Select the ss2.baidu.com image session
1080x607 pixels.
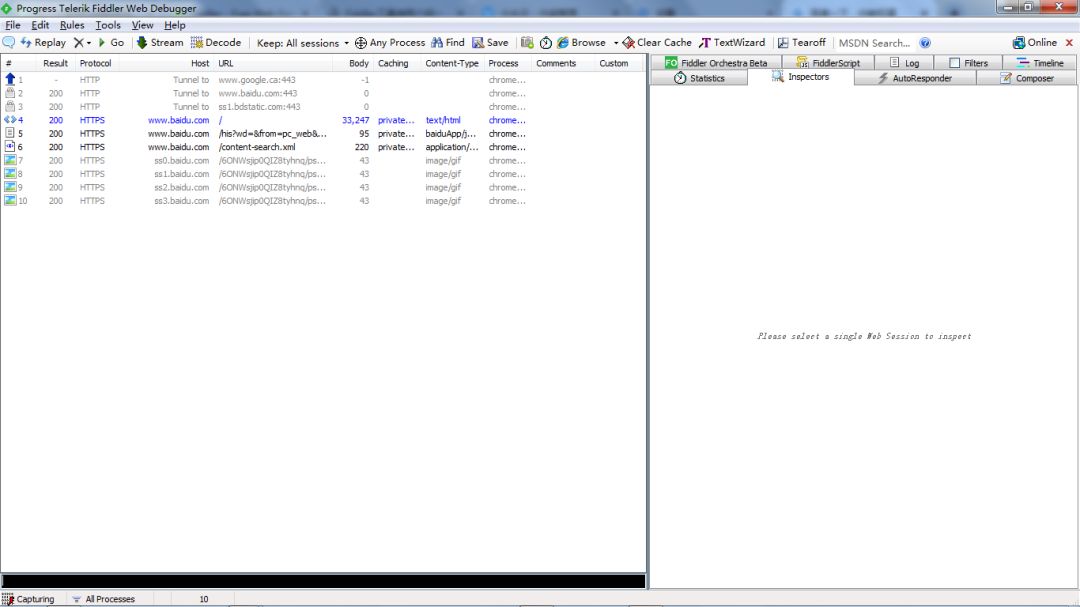[323, 187]
